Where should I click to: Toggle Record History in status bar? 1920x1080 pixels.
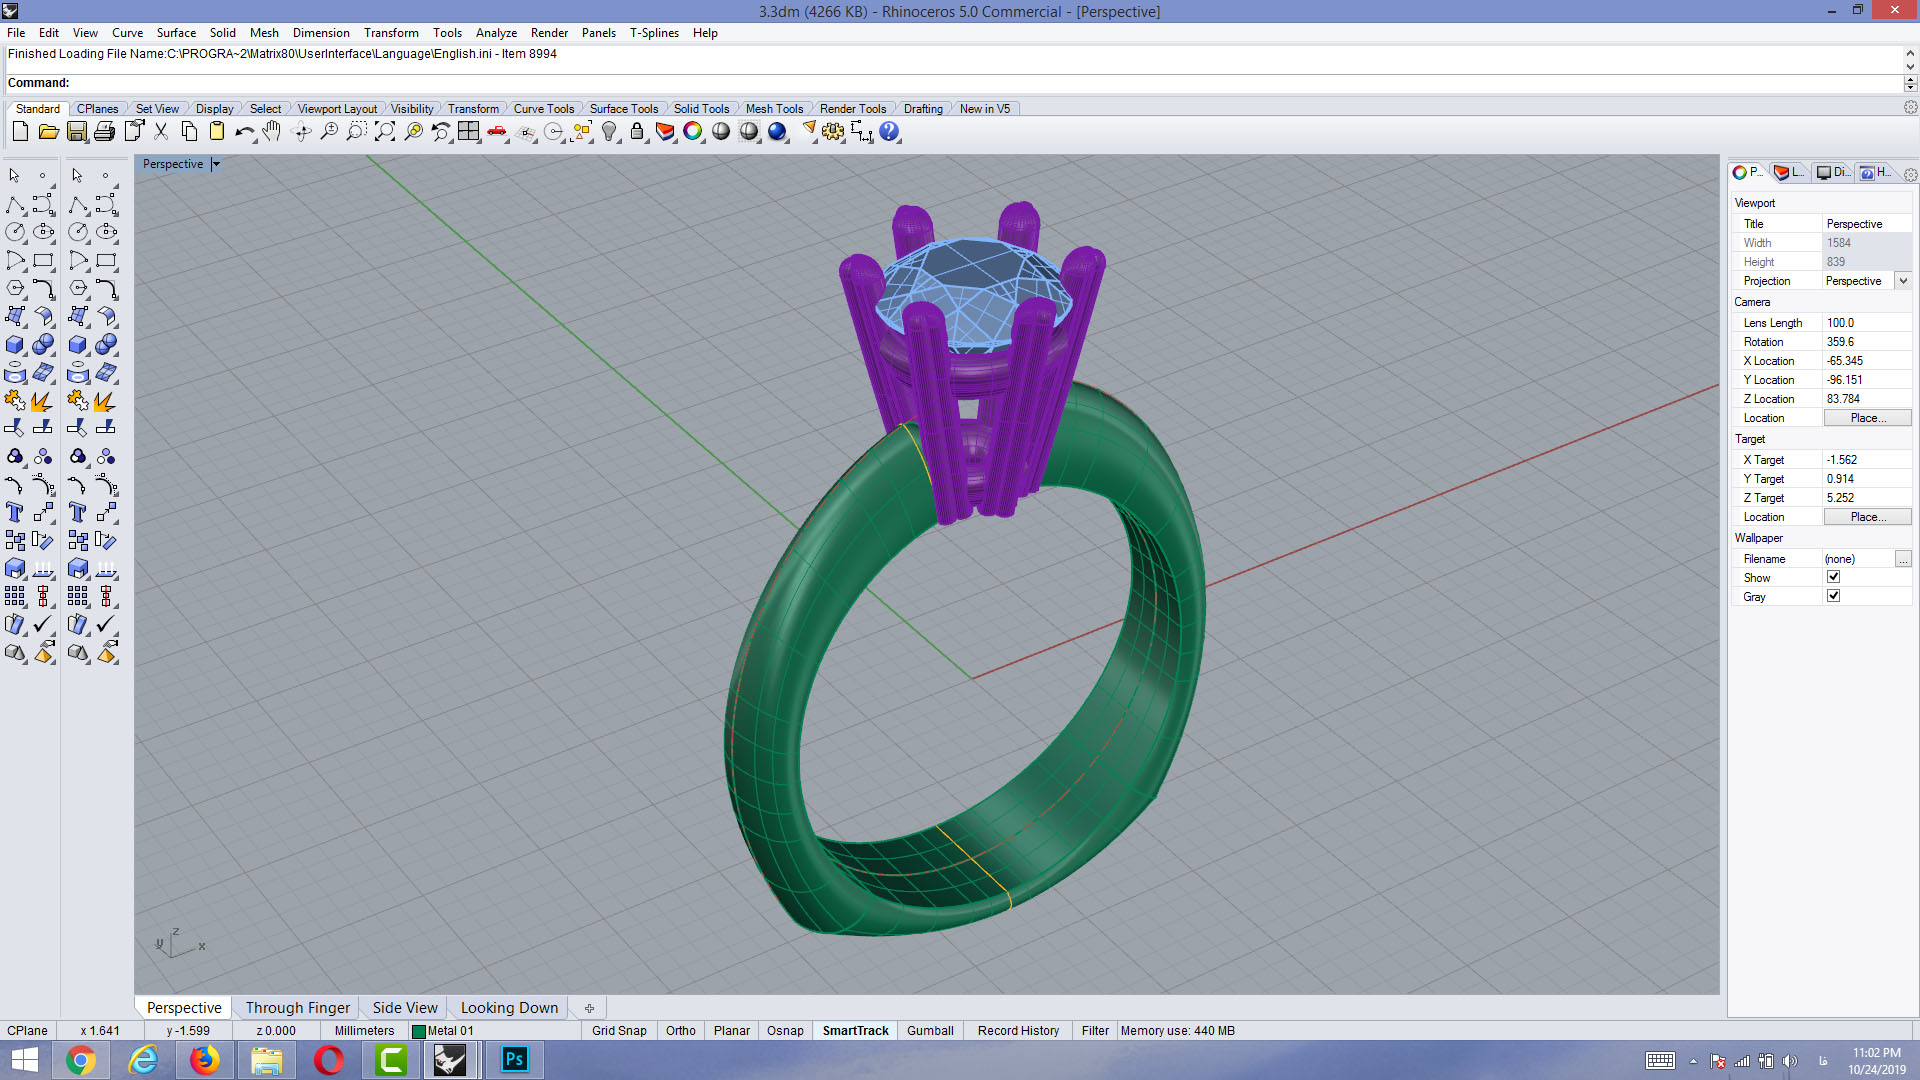click(1018, 1031)
